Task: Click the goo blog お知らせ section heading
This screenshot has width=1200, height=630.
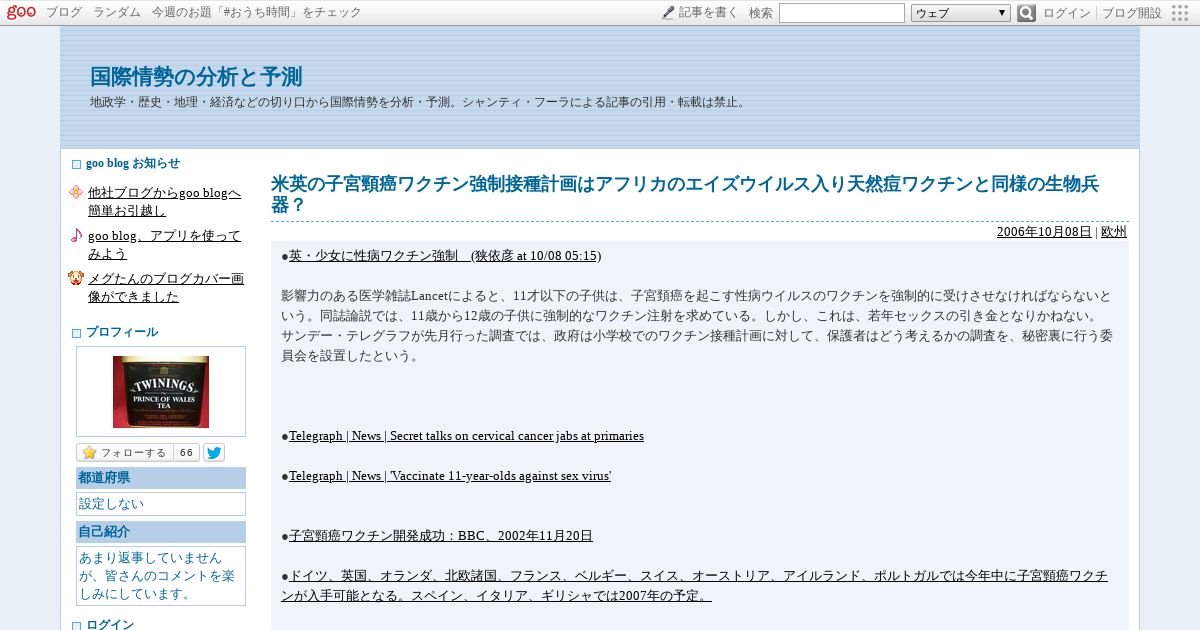Action: 133,163
